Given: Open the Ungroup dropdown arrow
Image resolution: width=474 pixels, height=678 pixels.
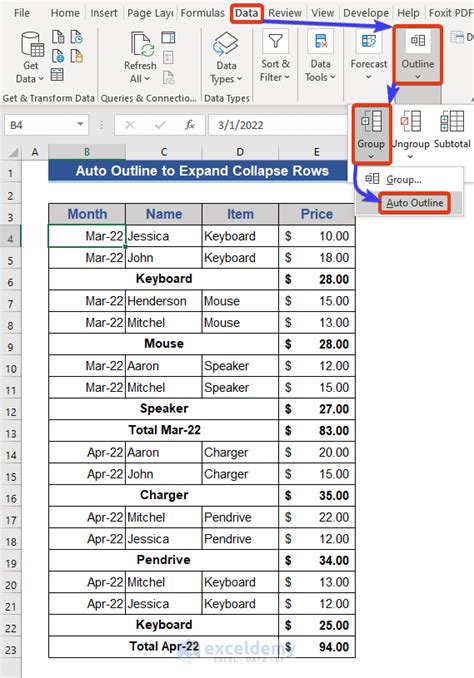Looking at the screenshot, I should tap(410, 157).
